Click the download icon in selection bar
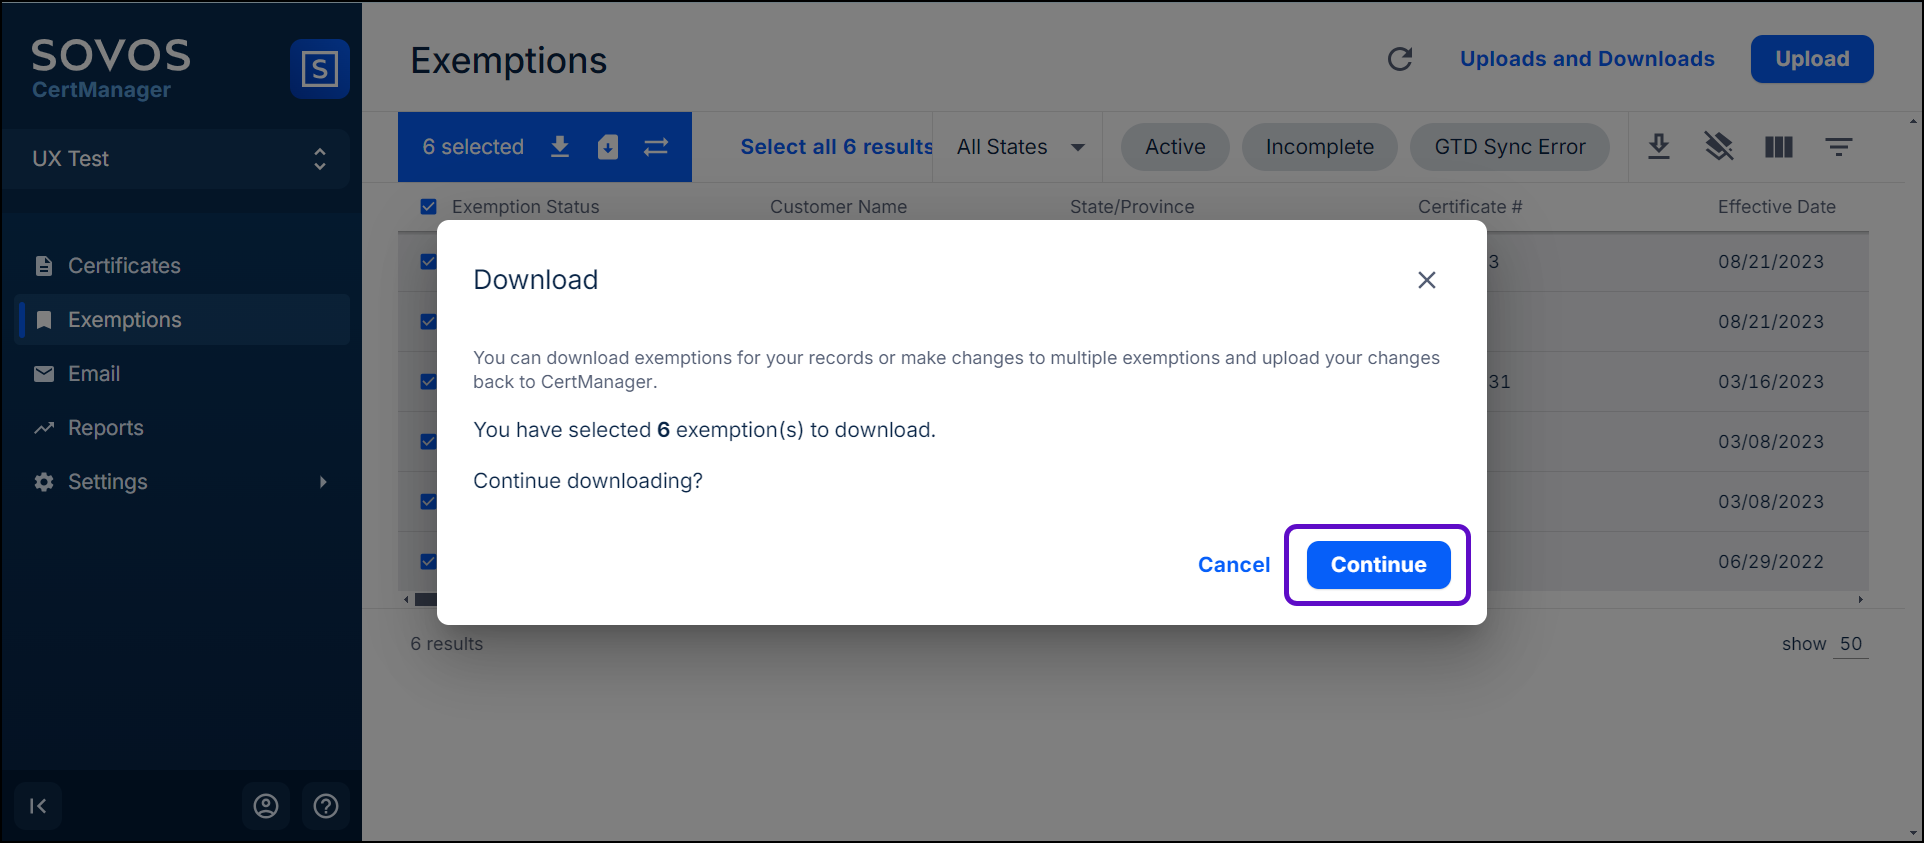The height and width of the screenshot is (843, 1924). (560, 147)
